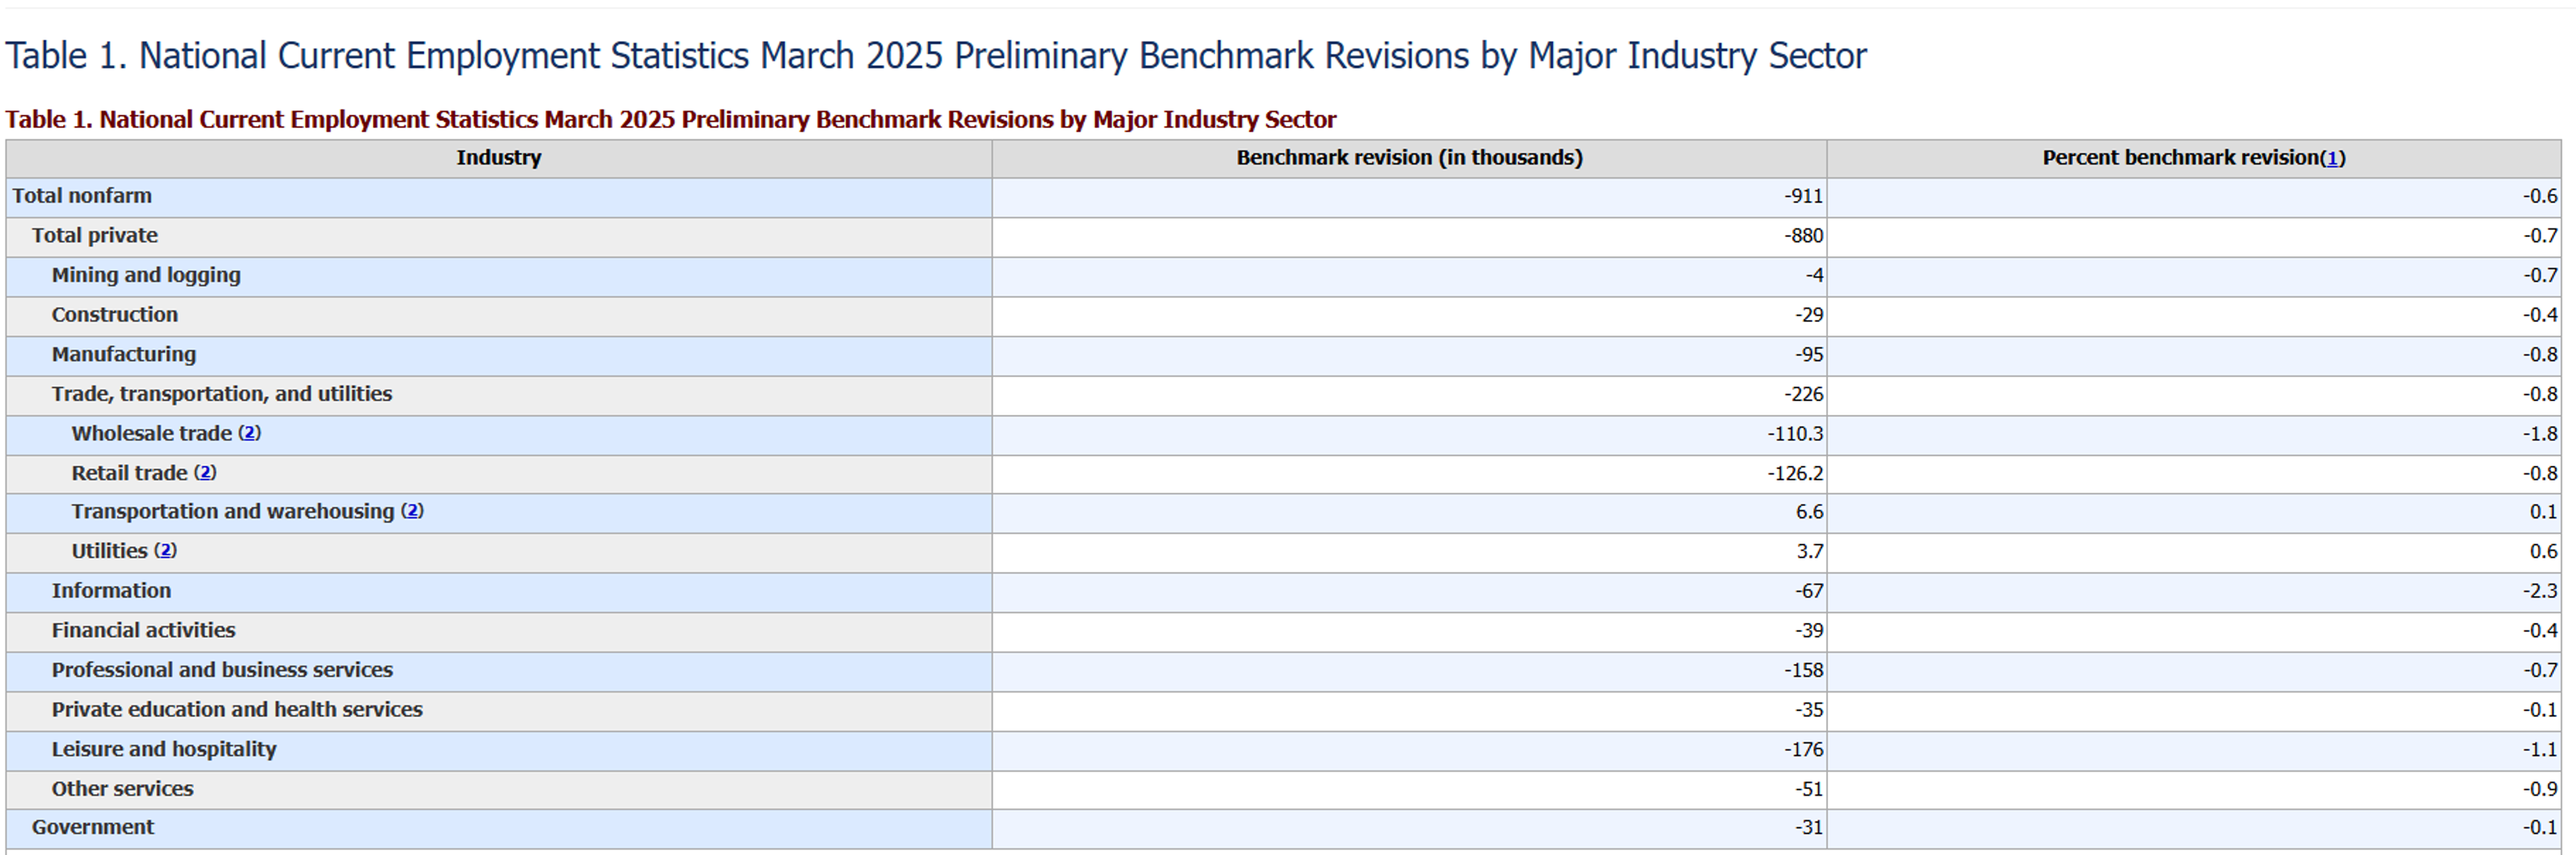
Task: Click the -158 Professional services value
Action: (1804, 670)
